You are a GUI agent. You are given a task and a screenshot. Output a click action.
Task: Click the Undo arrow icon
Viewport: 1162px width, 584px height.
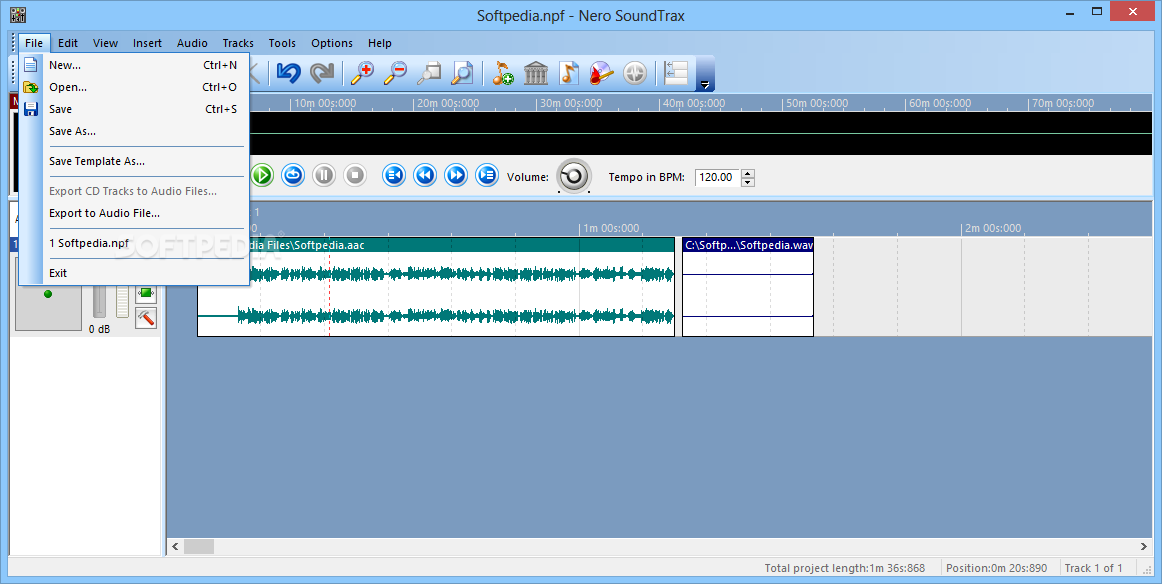(288, 73)
